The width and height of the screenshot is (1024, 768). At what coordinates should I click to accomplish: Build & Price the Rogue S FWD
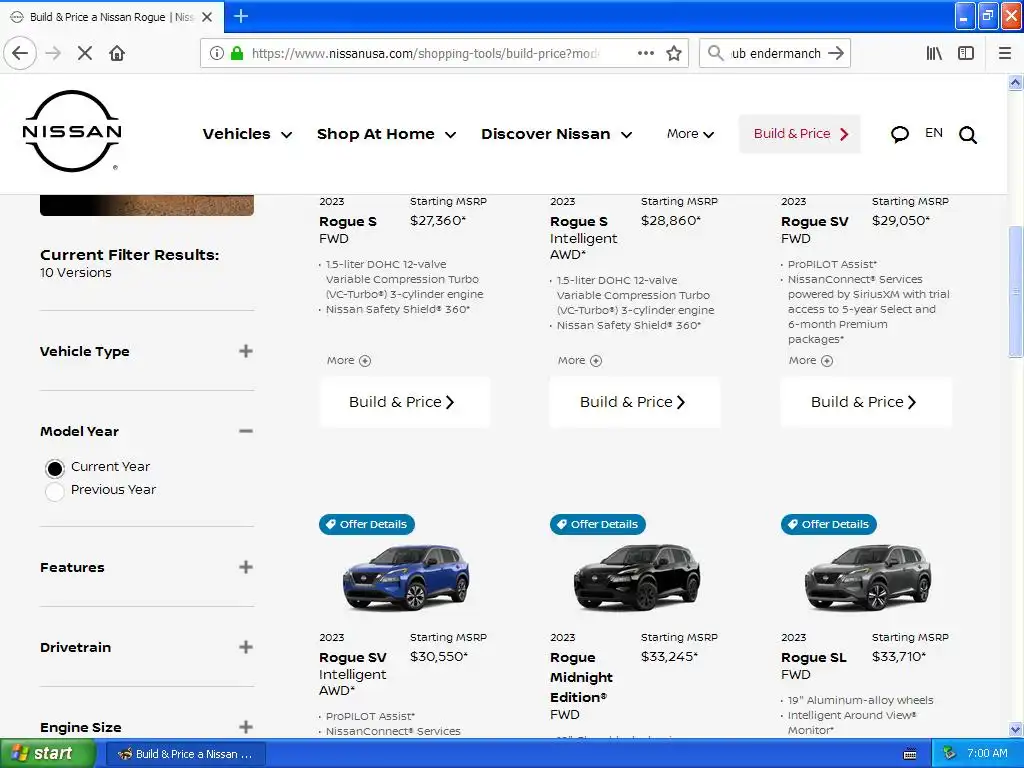405,402
